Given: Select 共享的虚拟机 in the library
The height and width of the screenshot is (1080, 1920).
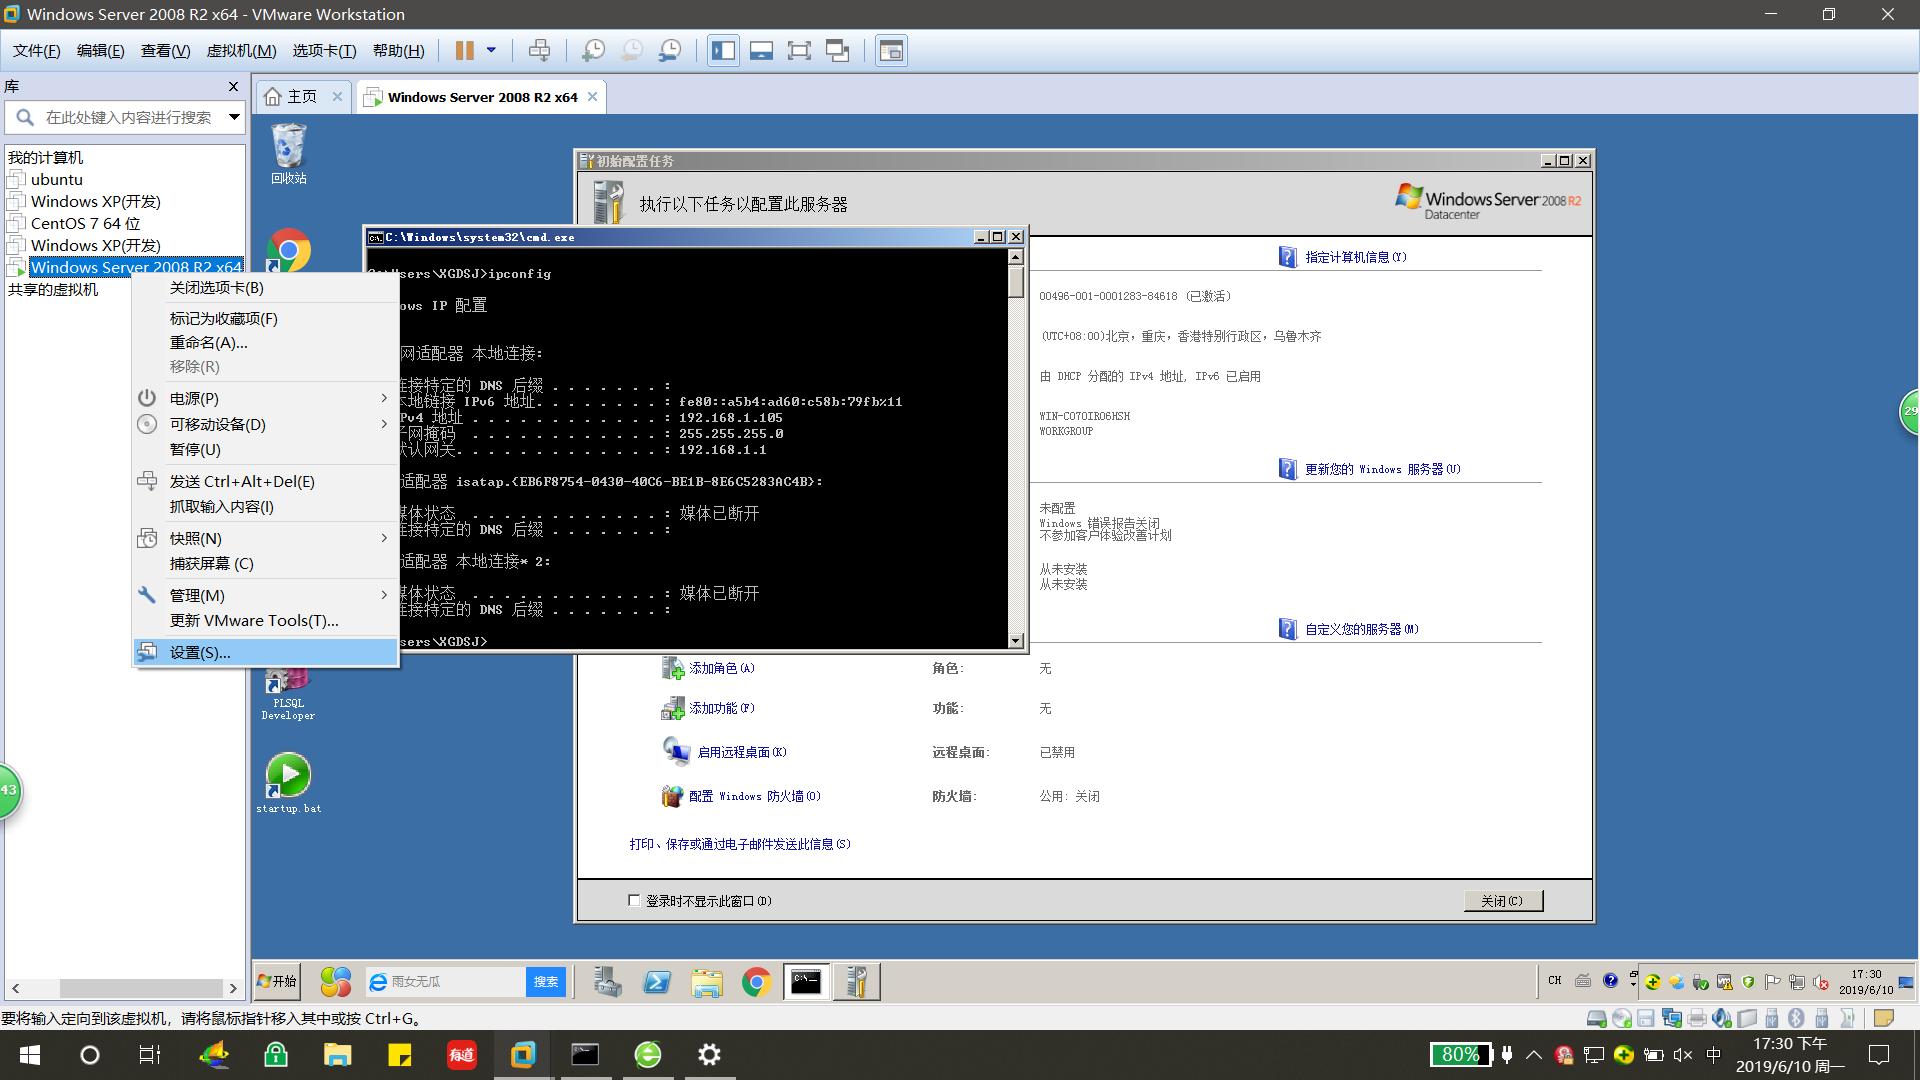Looking at the screenshot, I should pos(53,289).
